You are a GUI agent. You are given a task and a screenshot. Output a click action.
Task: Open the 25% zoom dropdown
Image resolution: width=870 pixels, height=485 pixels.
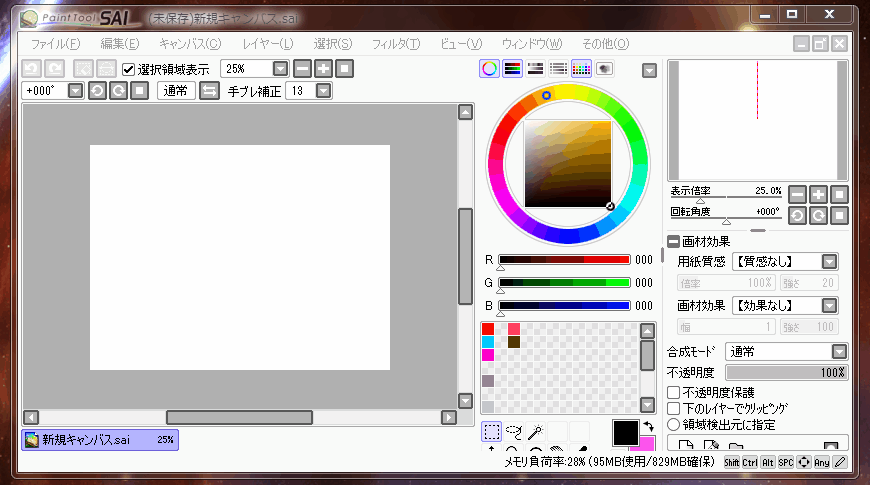(281, 69)
